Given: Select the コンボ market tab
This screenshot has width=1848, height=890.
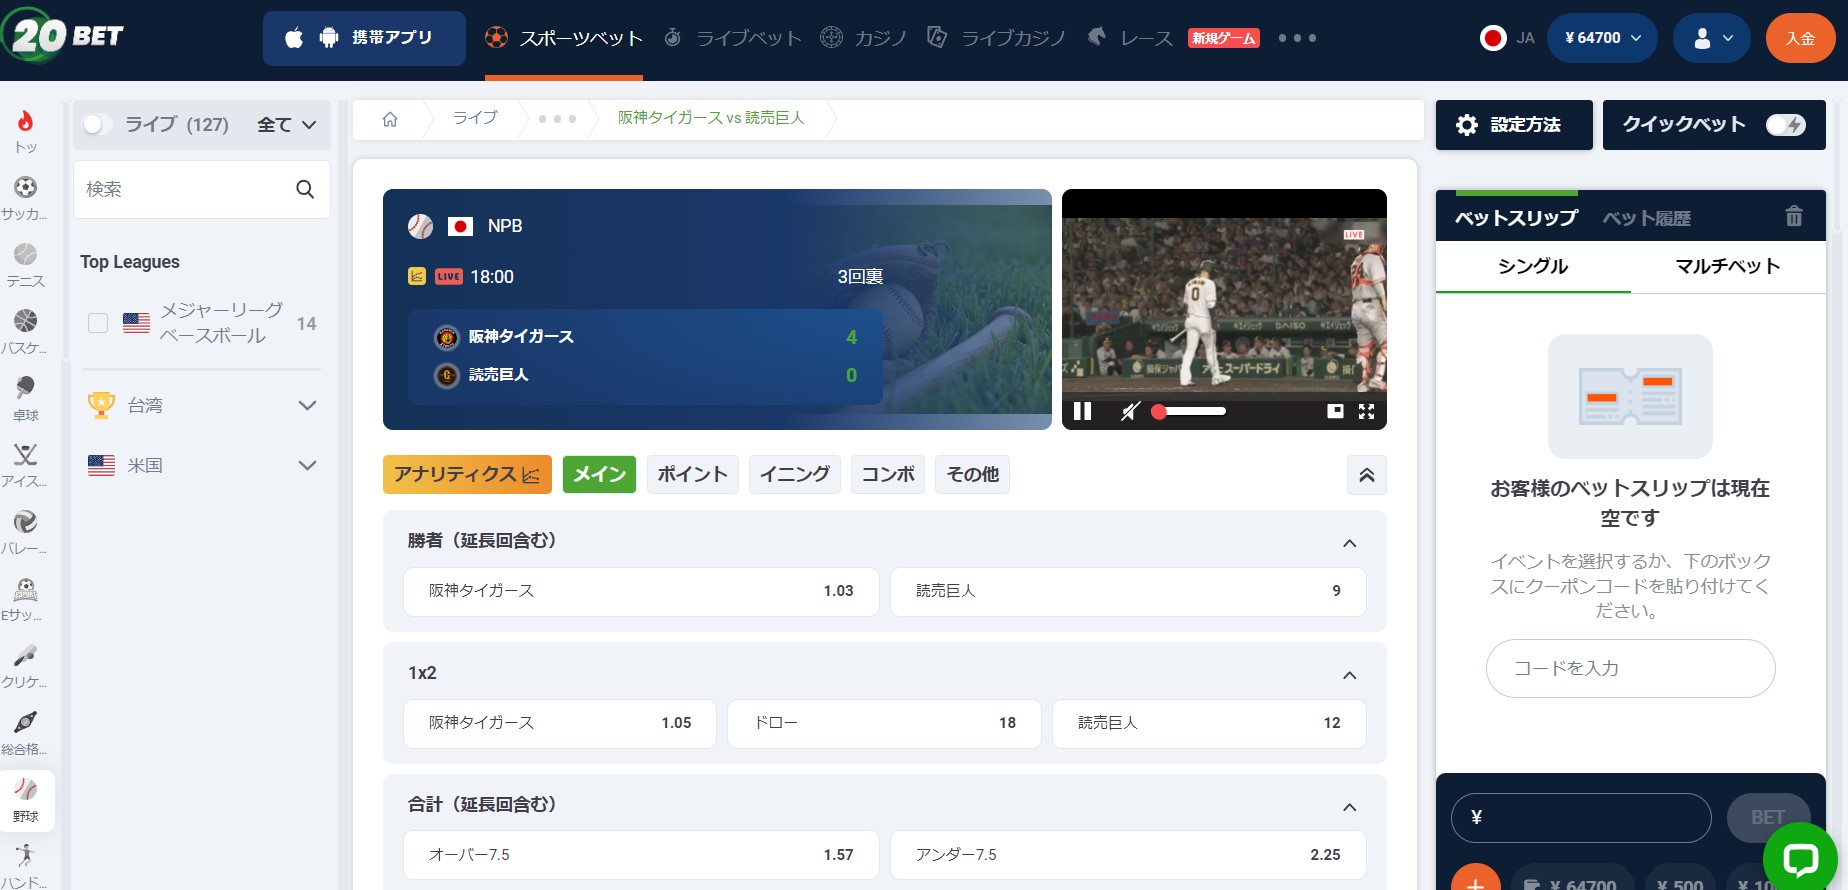Looking at the screenshot, I should (x=888, y=474).
